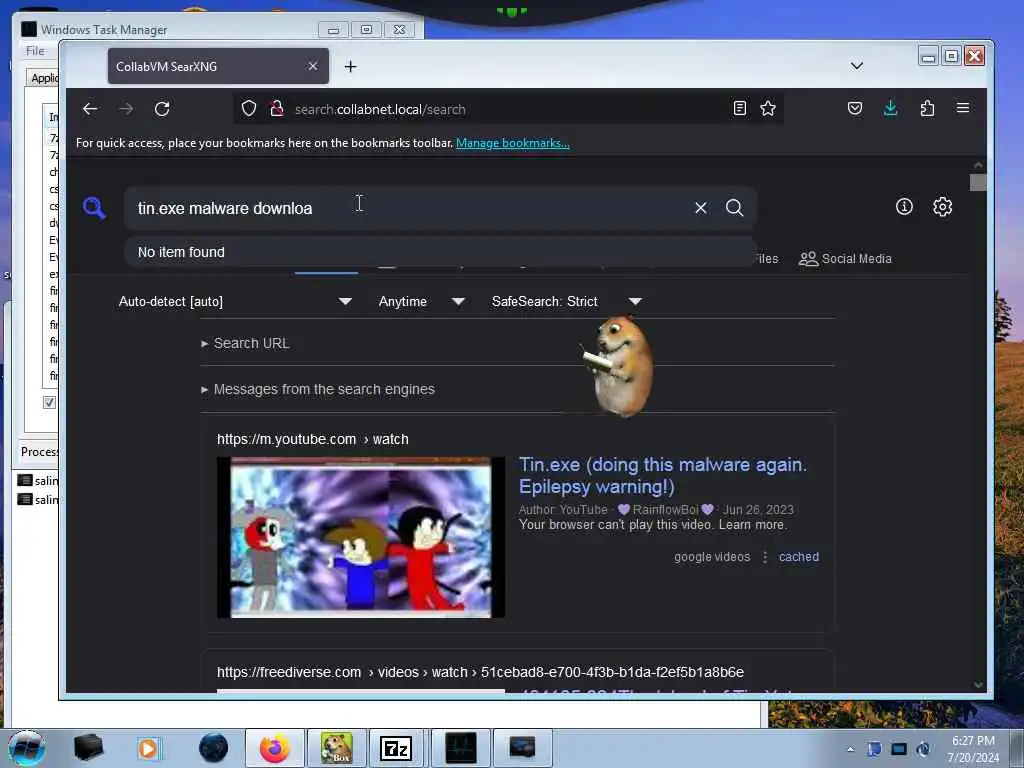
Task: Open the extensions puzzle icon
Action: (x=927, y=108)
